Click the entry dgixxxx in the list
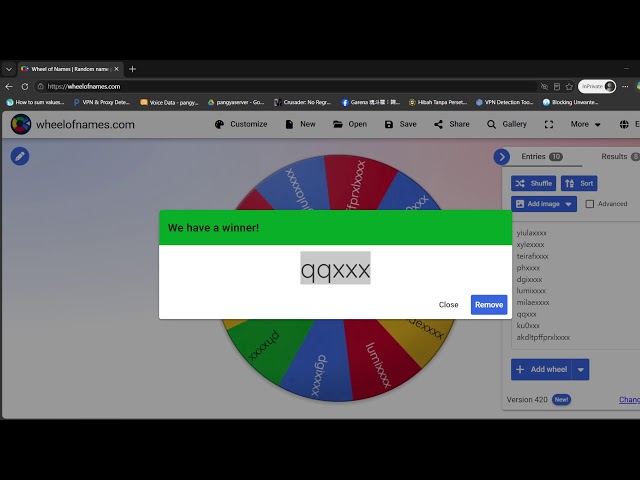The image size is (640, 480). coord(529,279)
